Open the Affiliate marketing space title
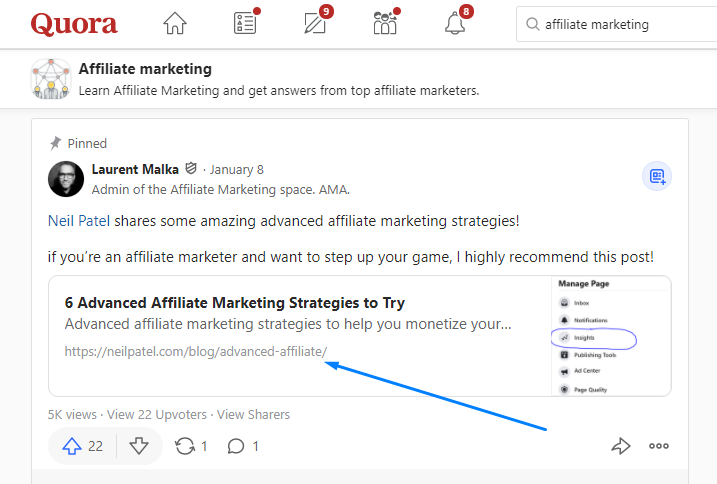 [x=145, y=69]
